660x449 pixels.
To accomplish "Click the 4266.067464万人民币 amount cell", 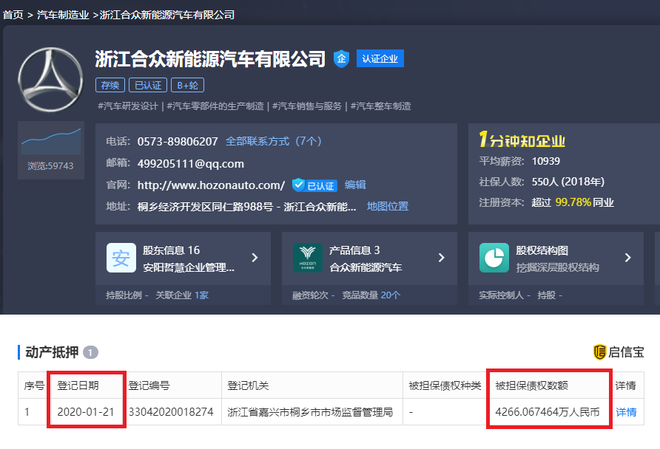I will coord(548,412).
